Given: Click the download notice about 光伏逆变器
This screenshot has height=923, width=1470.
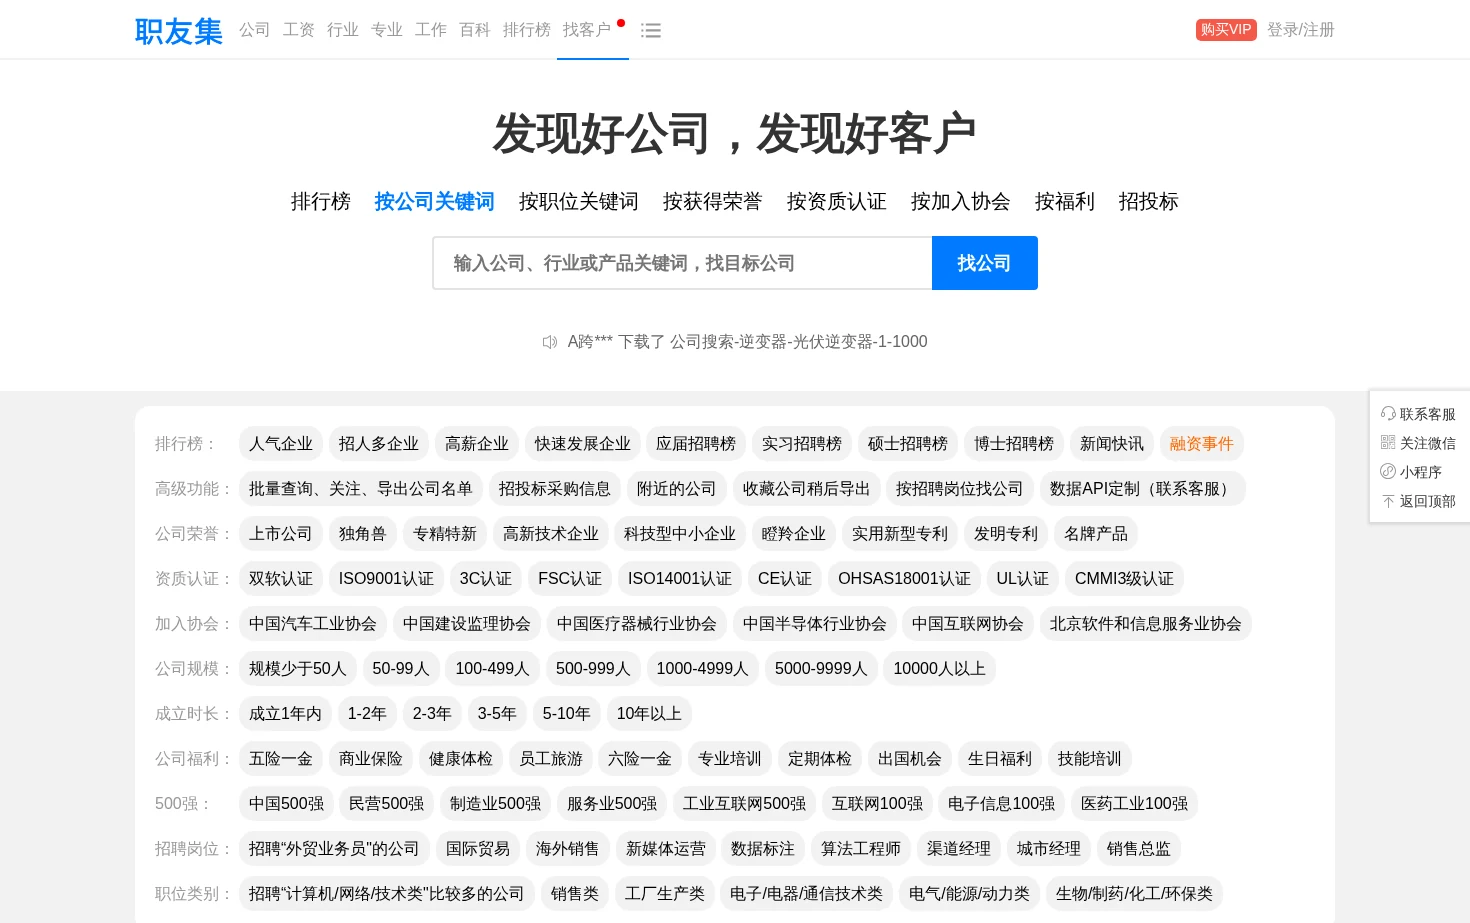Looking at the screenshot, I should point(748,342).
